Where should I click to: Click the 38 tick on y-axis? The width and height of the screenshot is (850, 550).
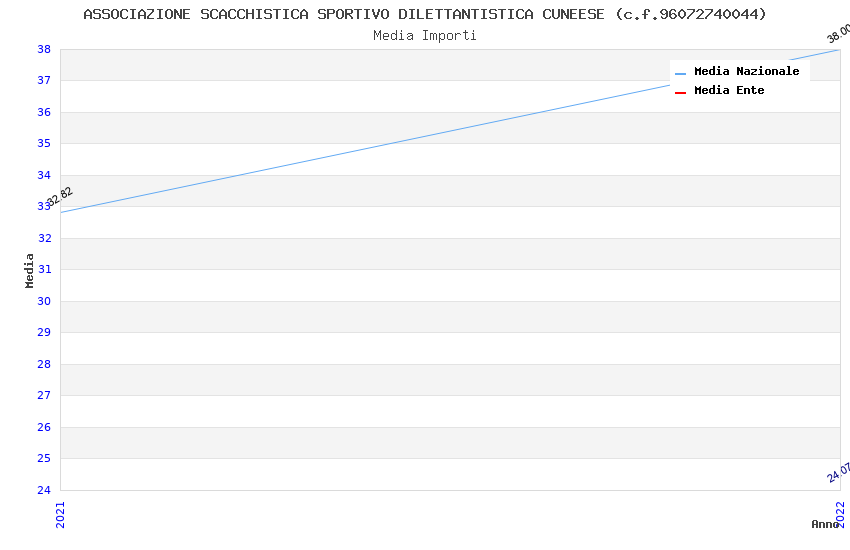pos(44,49)
